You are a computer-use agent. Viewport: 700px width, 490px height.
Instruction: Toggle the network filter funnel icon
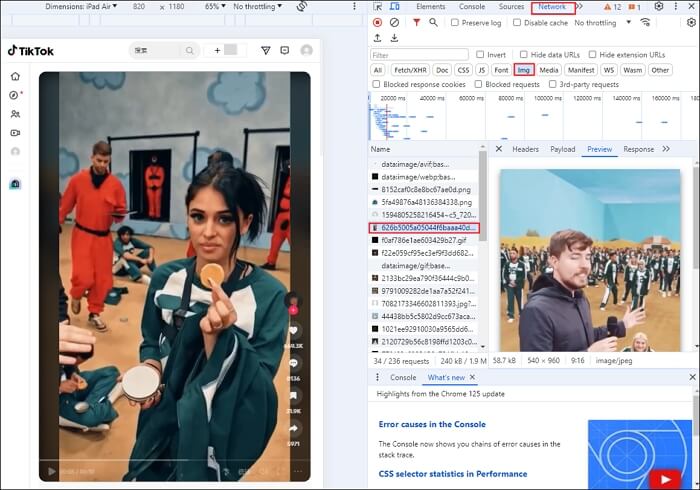[417, 22]
